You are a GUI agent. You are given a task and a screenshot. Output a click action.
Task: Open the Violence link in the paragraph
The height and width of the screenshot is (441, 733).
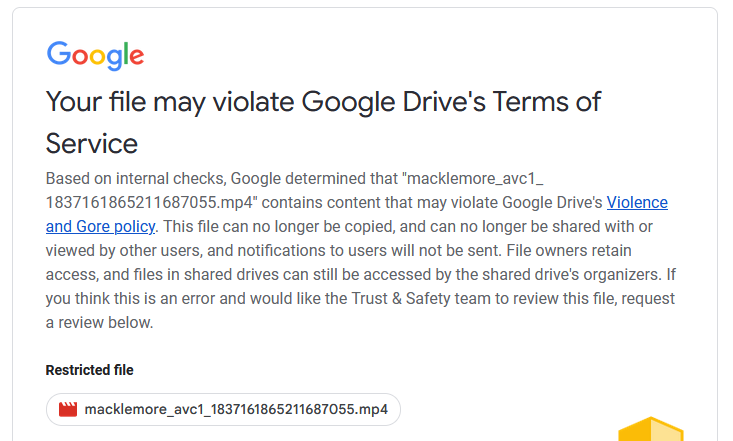point(637,202)
